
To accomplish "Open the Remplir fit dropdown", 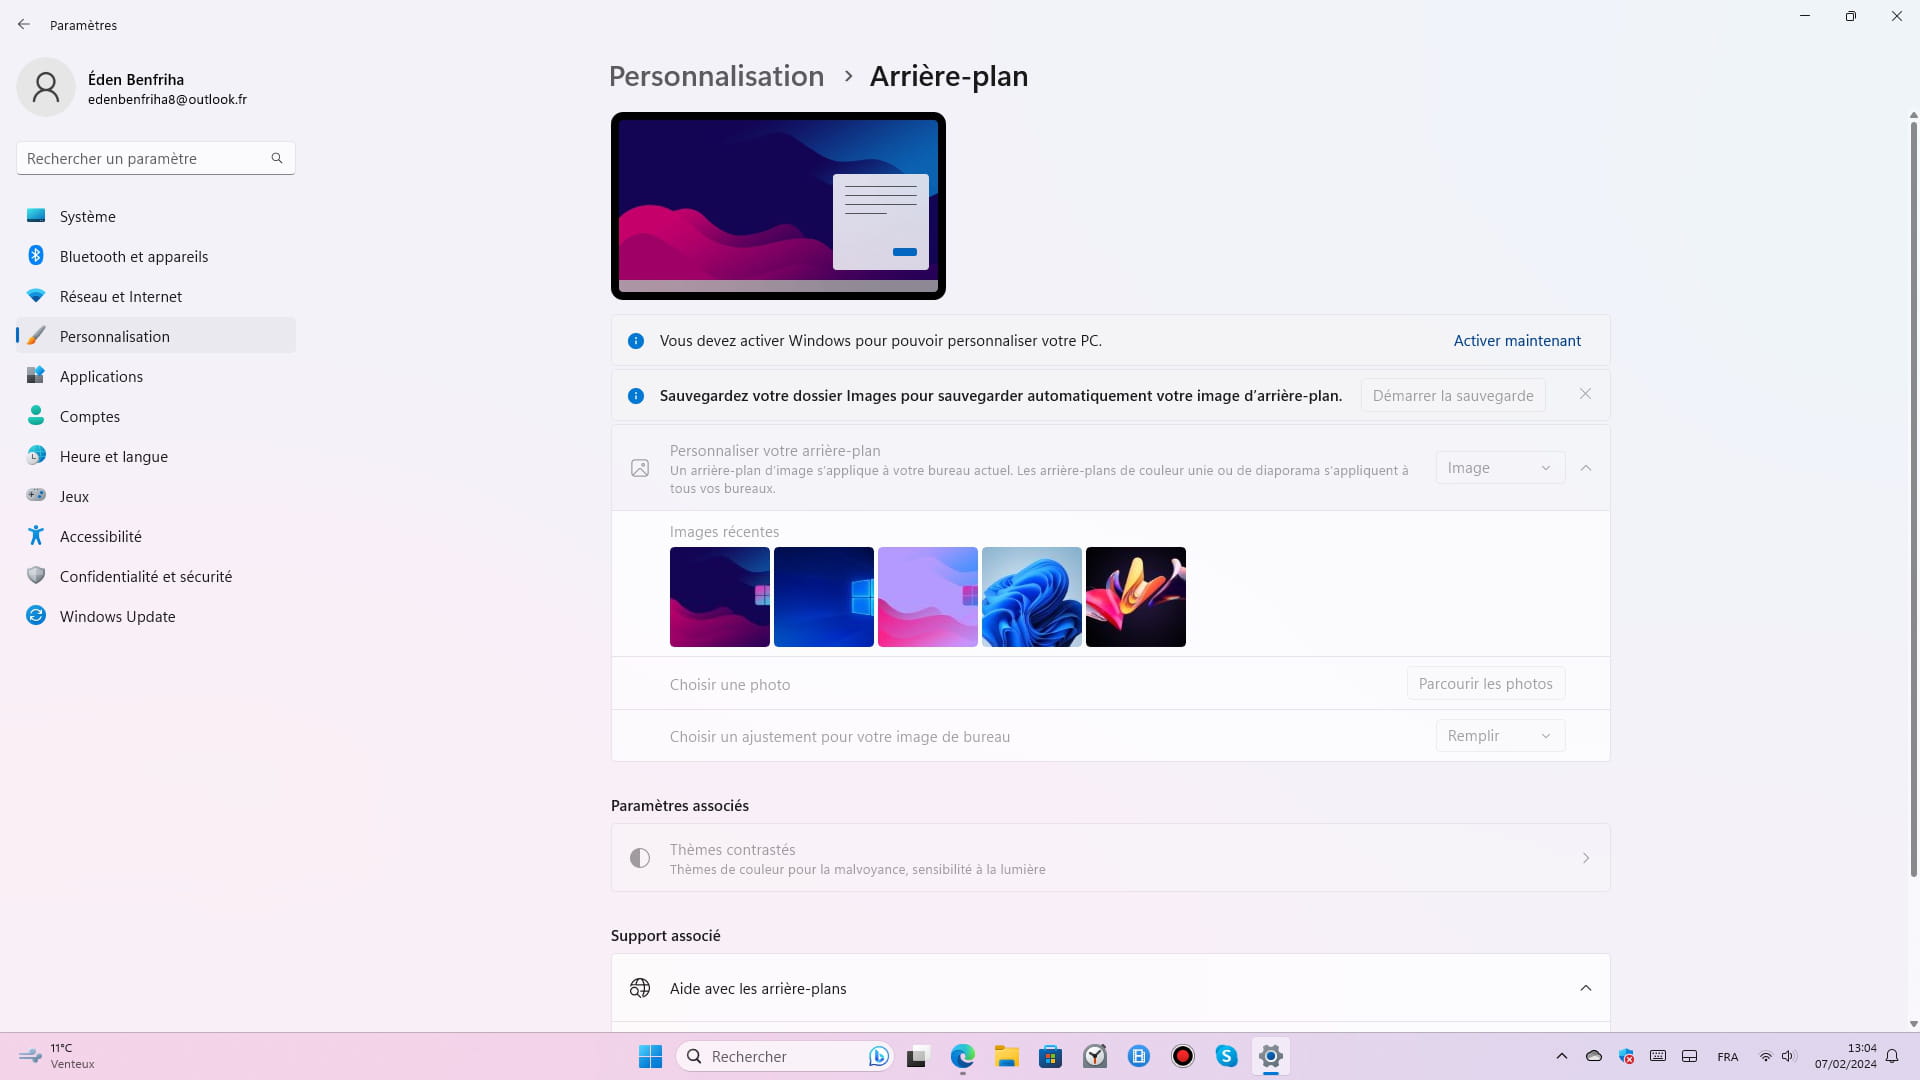I will 1500,736.
